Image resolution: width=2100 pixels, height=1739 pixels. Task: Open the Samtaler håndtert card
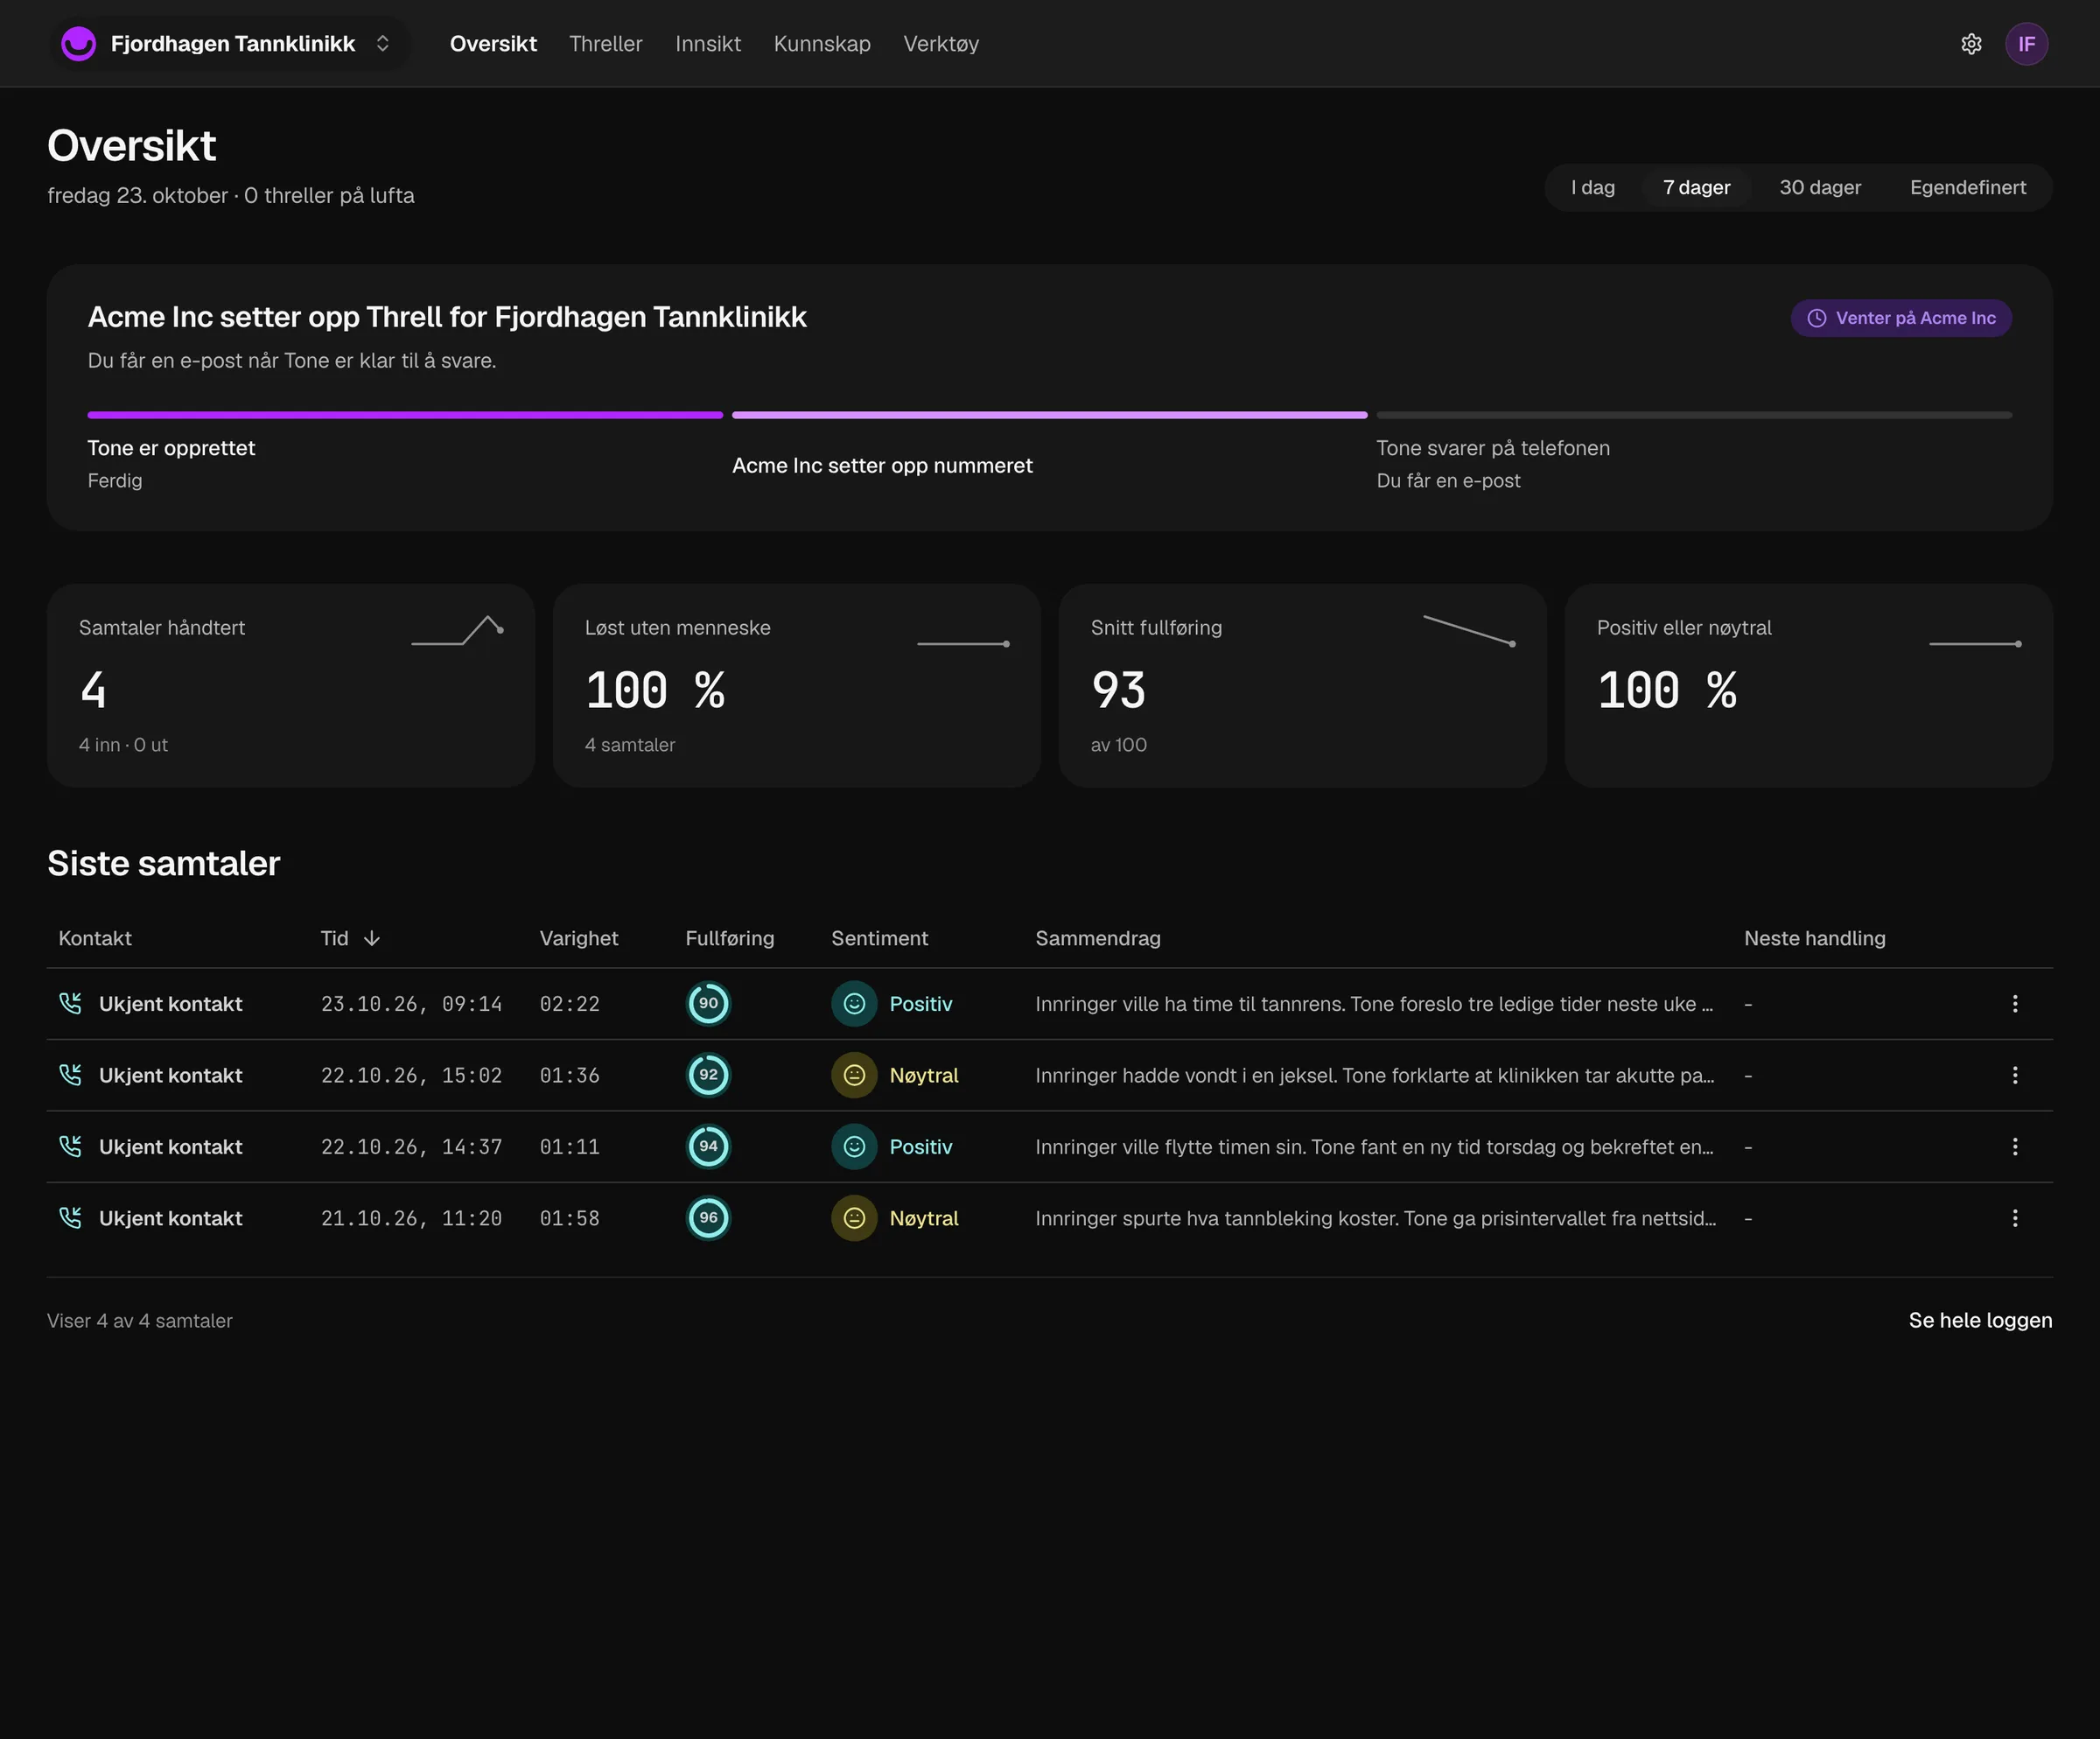(x=290, y=685)
